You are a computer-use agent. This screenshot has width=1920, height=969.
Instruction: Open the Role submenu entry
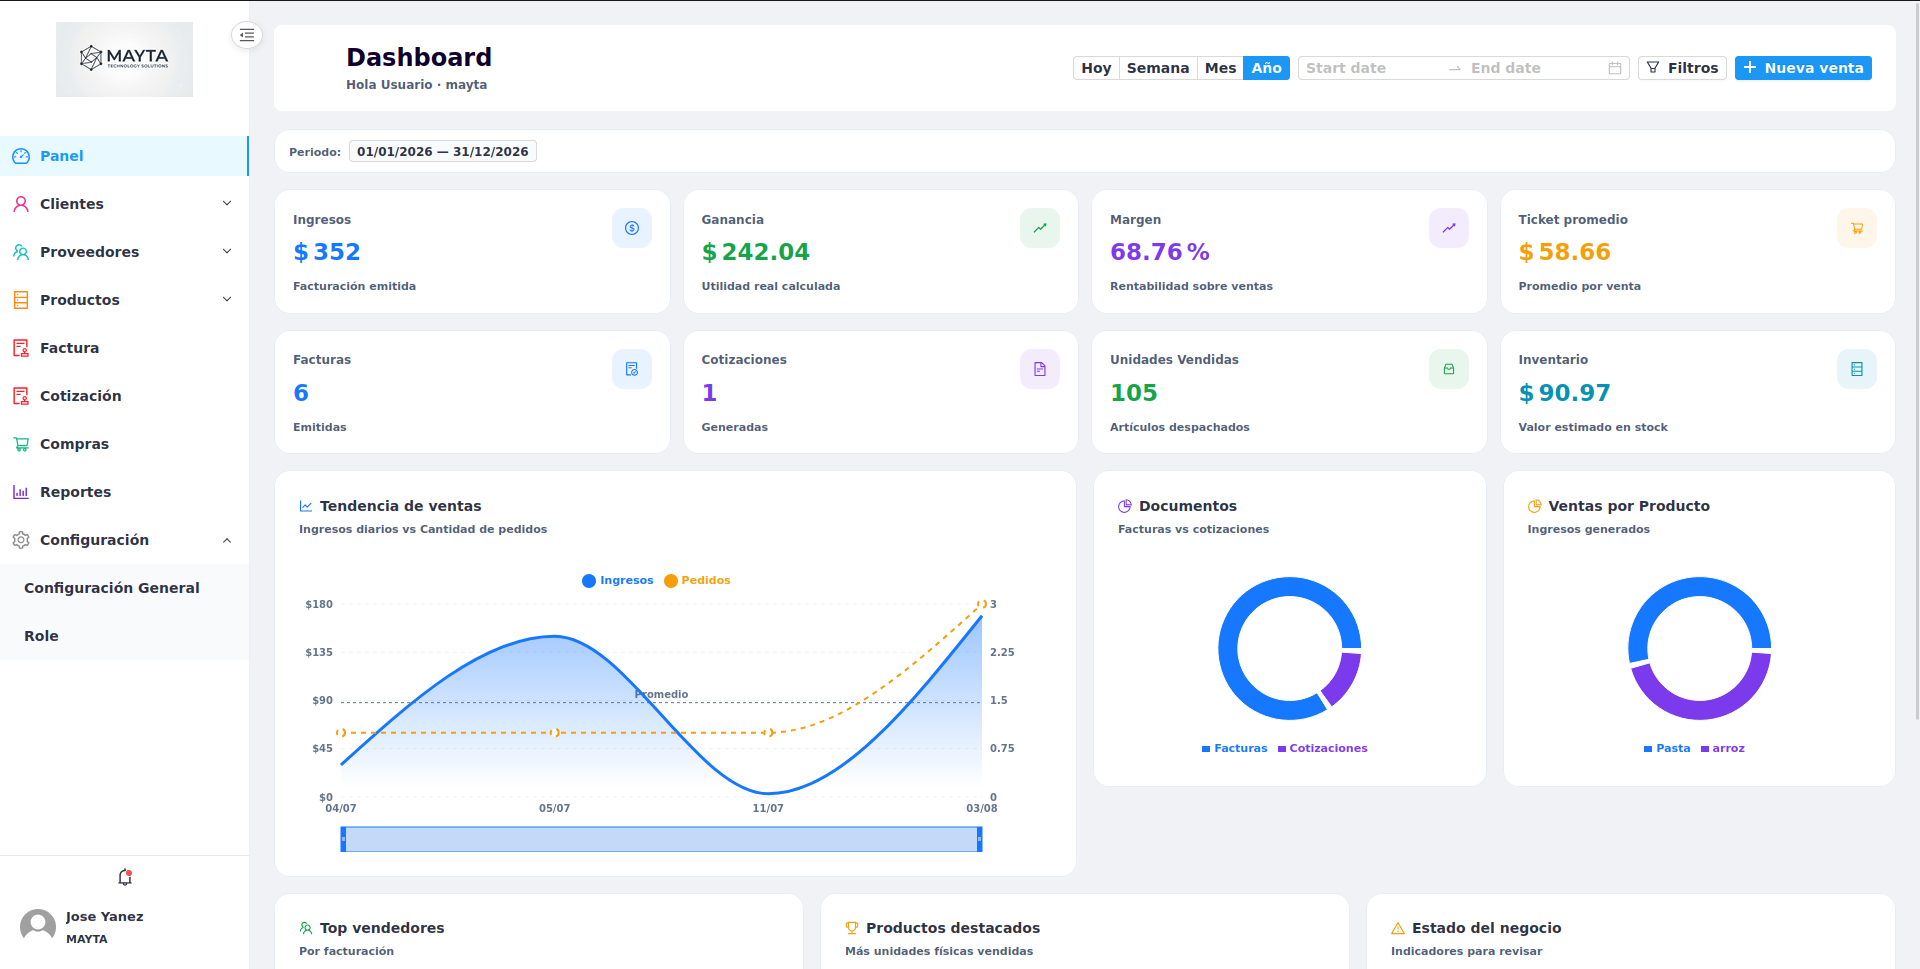coord(124,636)
